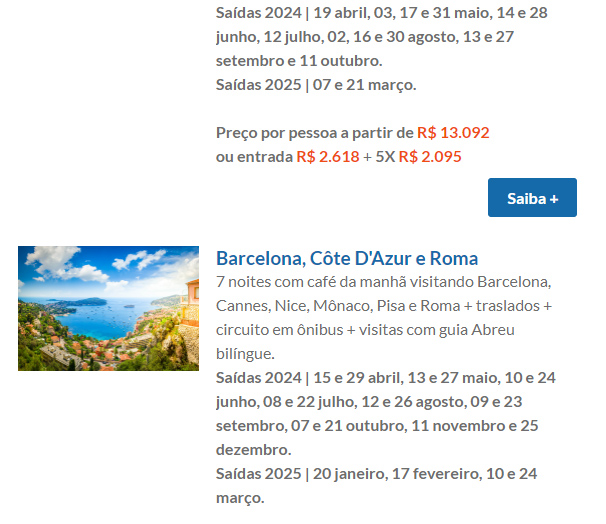Viewport: 606px width, 524px height.
Task: Click the circuito em ônibus text line
Action: (365, 330)
